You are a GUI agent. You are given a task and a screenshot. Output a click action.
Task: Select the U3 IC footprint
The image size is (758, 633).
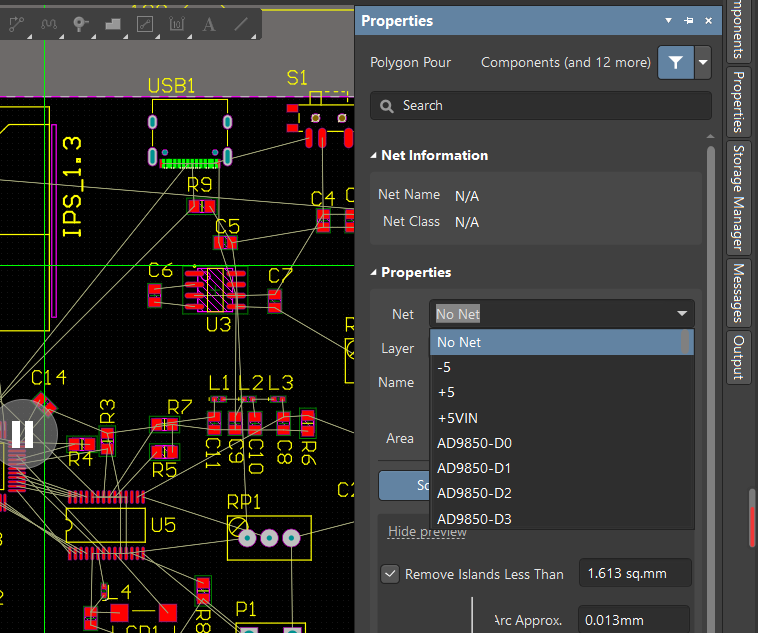215,290
